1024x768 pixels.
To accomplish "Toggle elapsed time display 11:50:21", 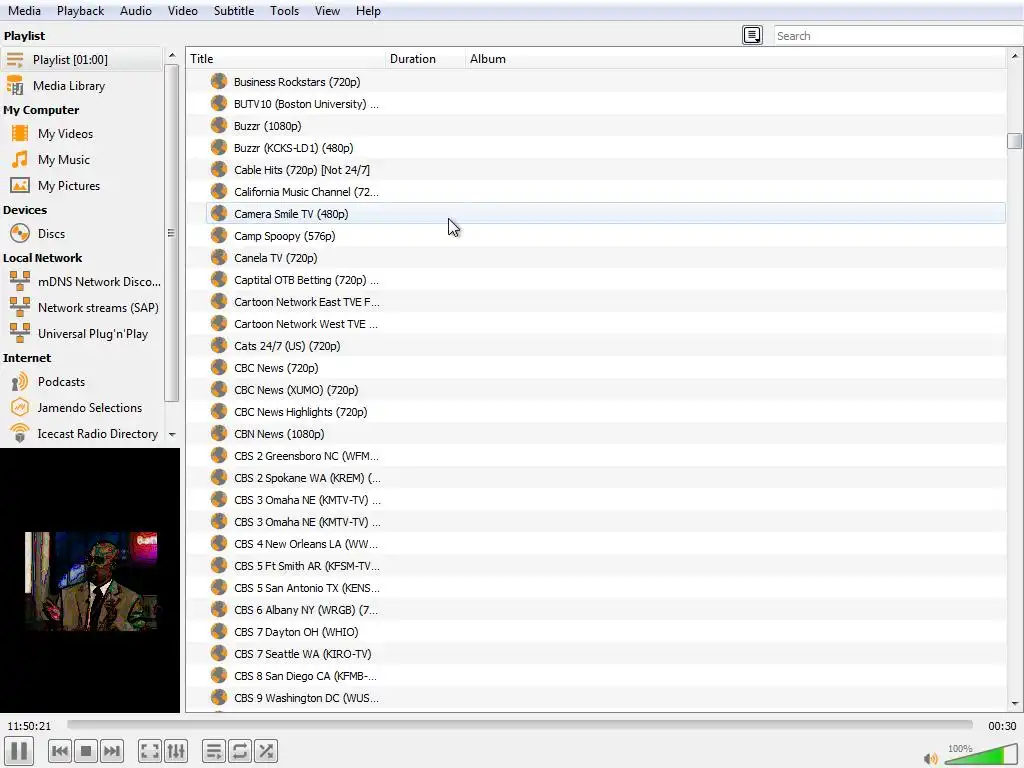I will coord(29,726).
